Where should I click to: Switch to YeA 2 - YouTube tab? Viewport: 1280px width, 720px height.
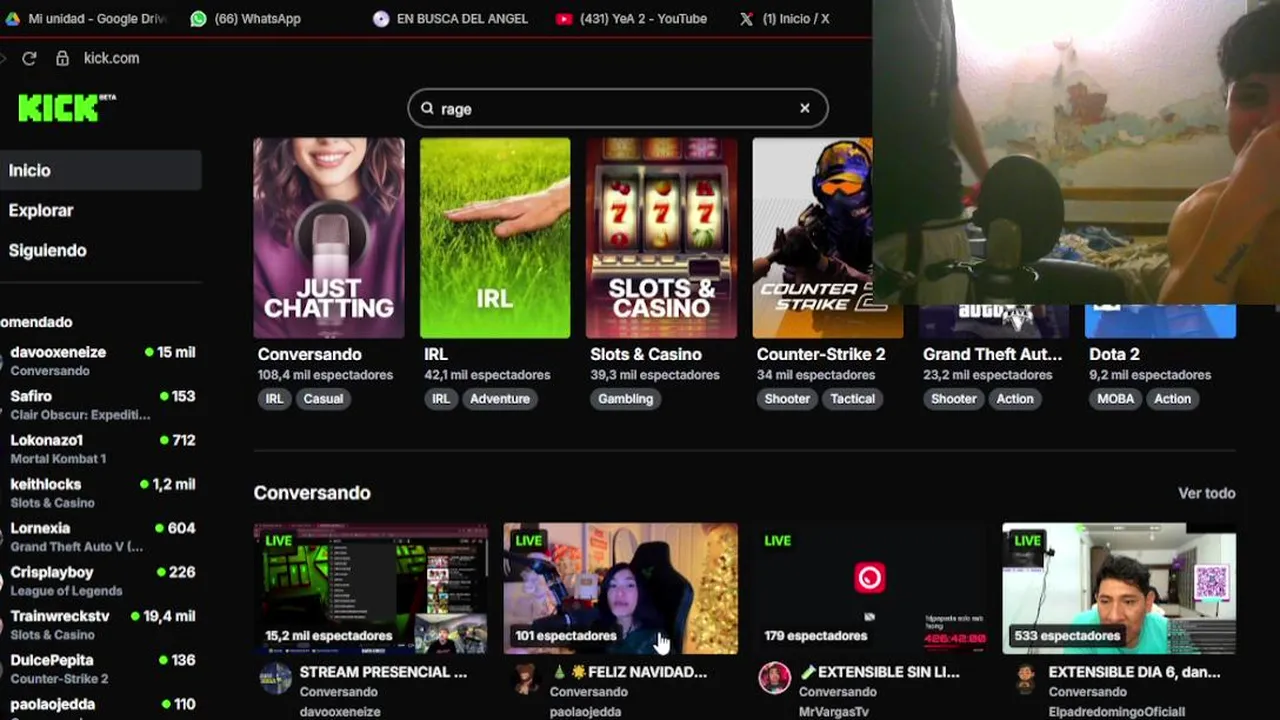pos(632,18)
